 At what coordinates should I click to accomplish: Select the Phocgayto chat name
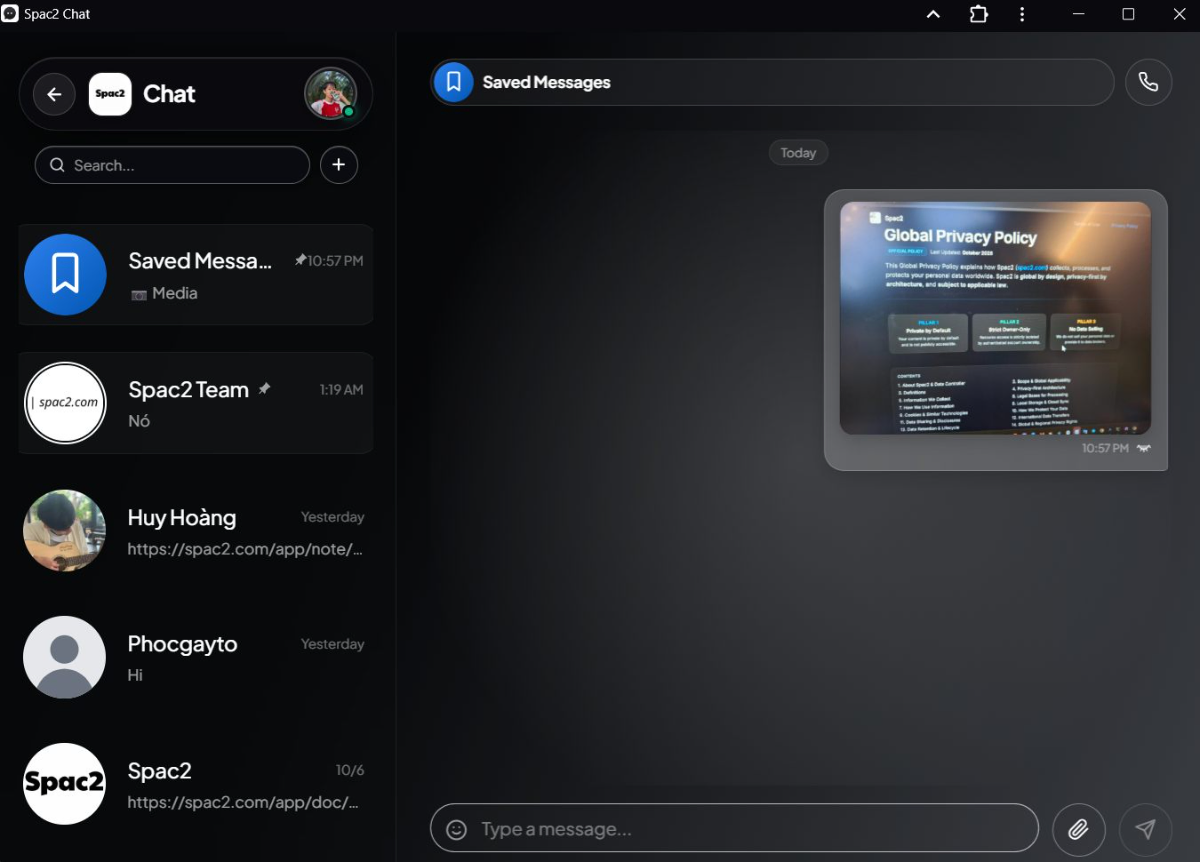click(x=182, y=644)
